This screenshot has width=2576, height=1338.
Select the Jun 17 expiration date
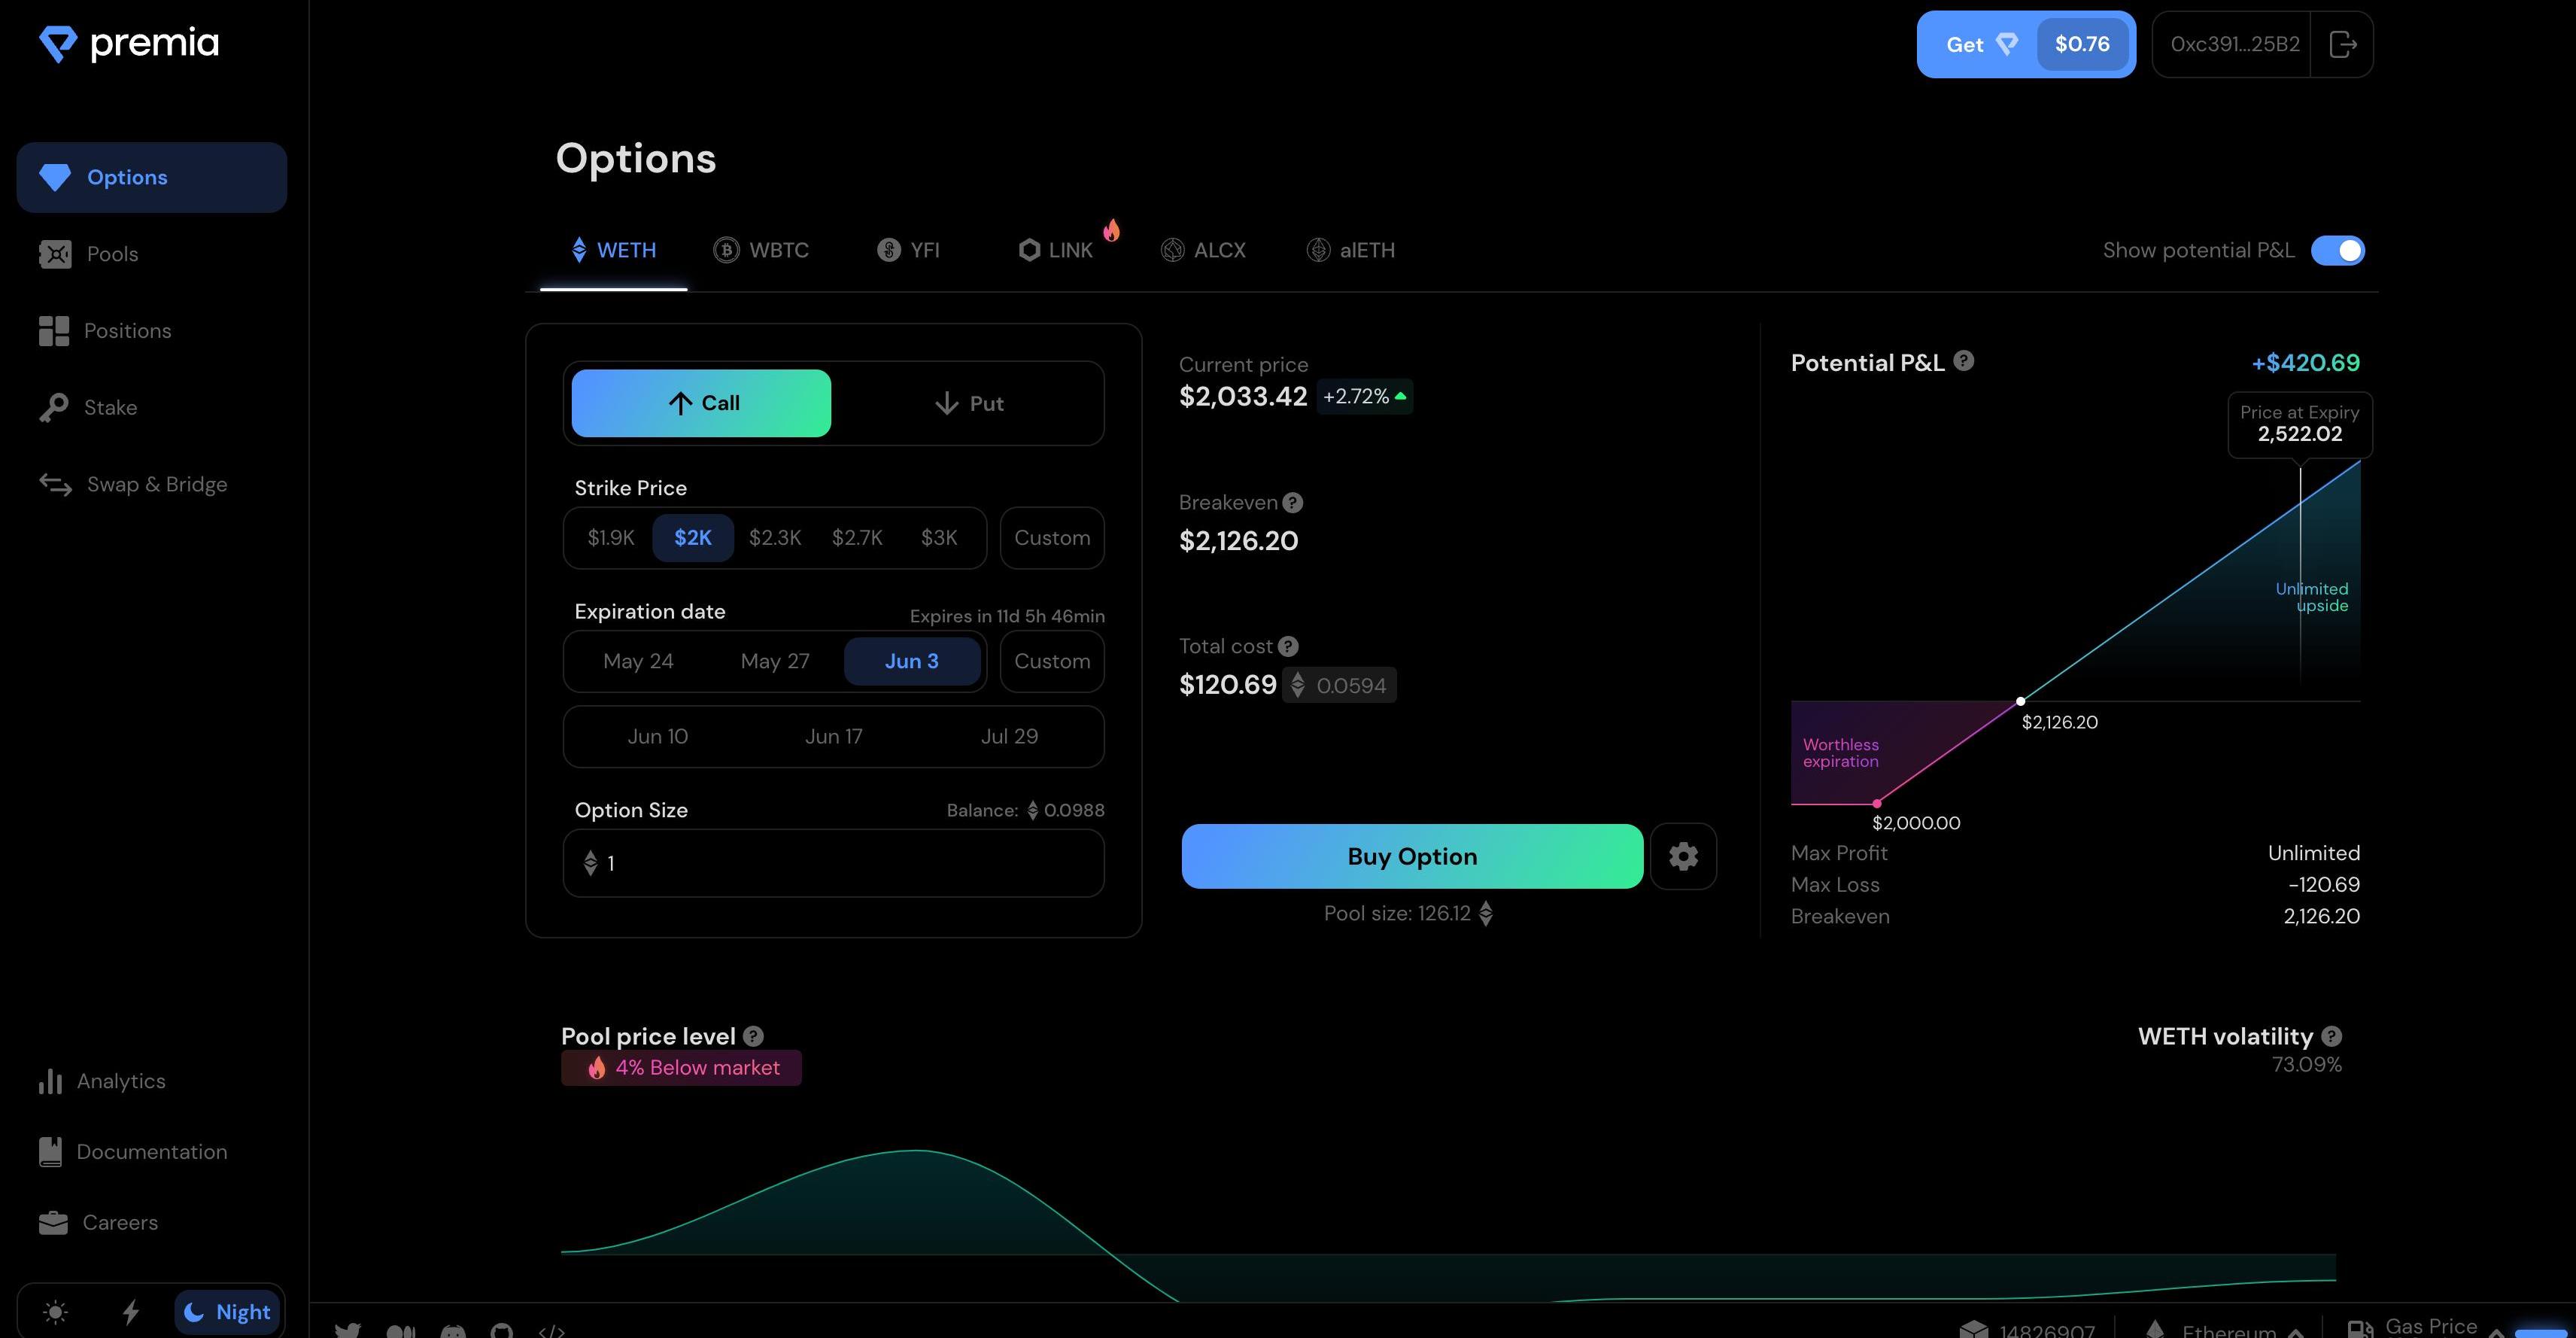click(833, 736)
